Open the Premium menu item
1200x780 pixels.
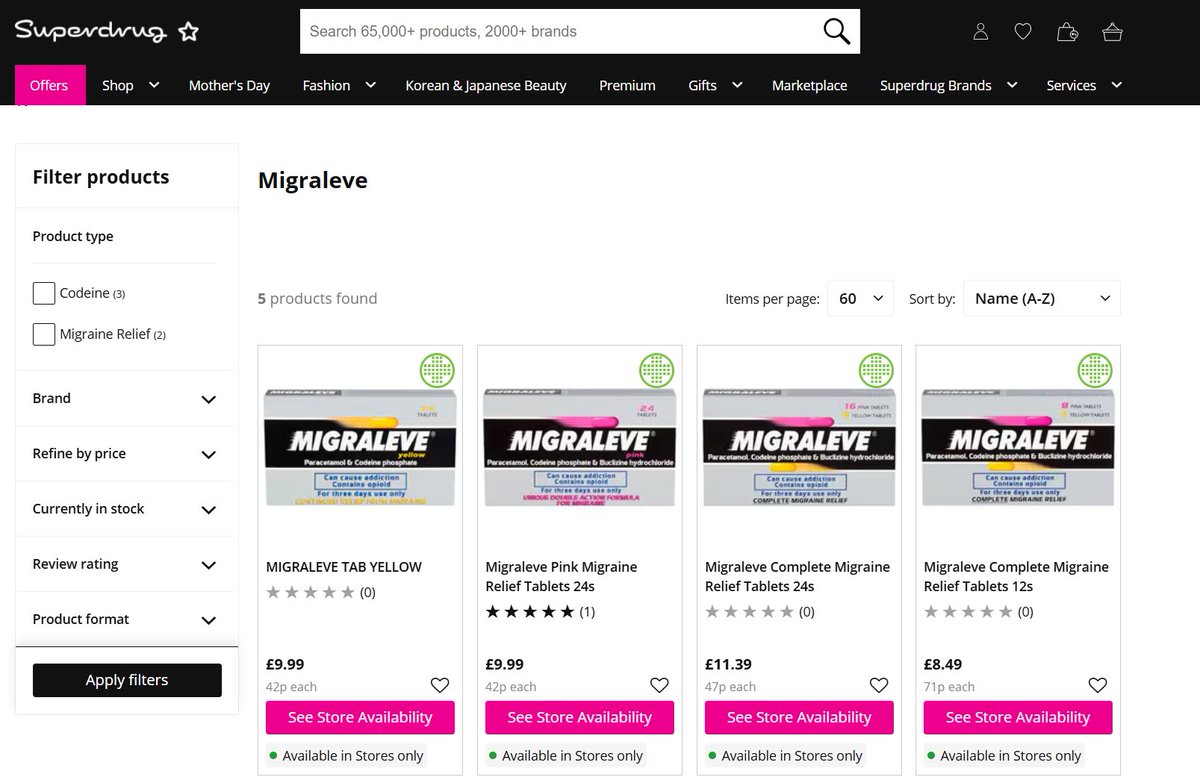pyautogui.click(x=627, y=85)
